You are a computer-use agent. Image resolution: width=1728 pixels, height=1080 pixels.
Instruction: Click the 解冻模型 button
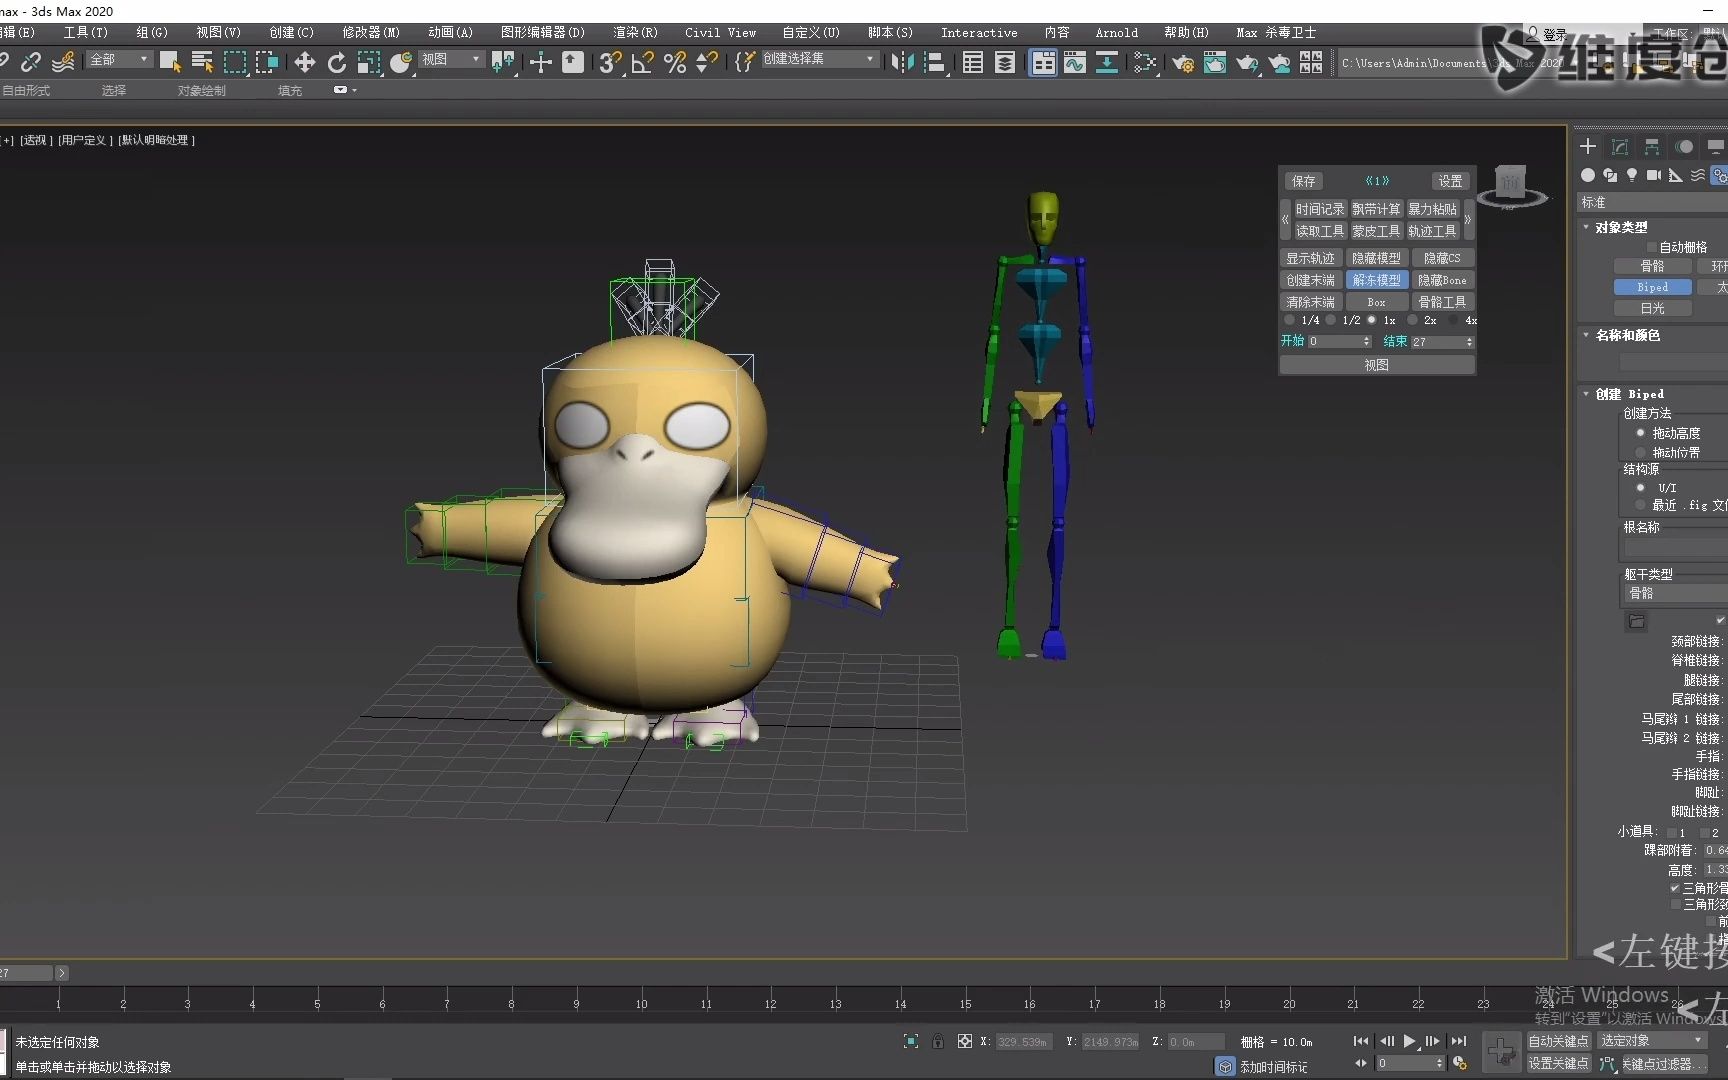point(1376,280)
